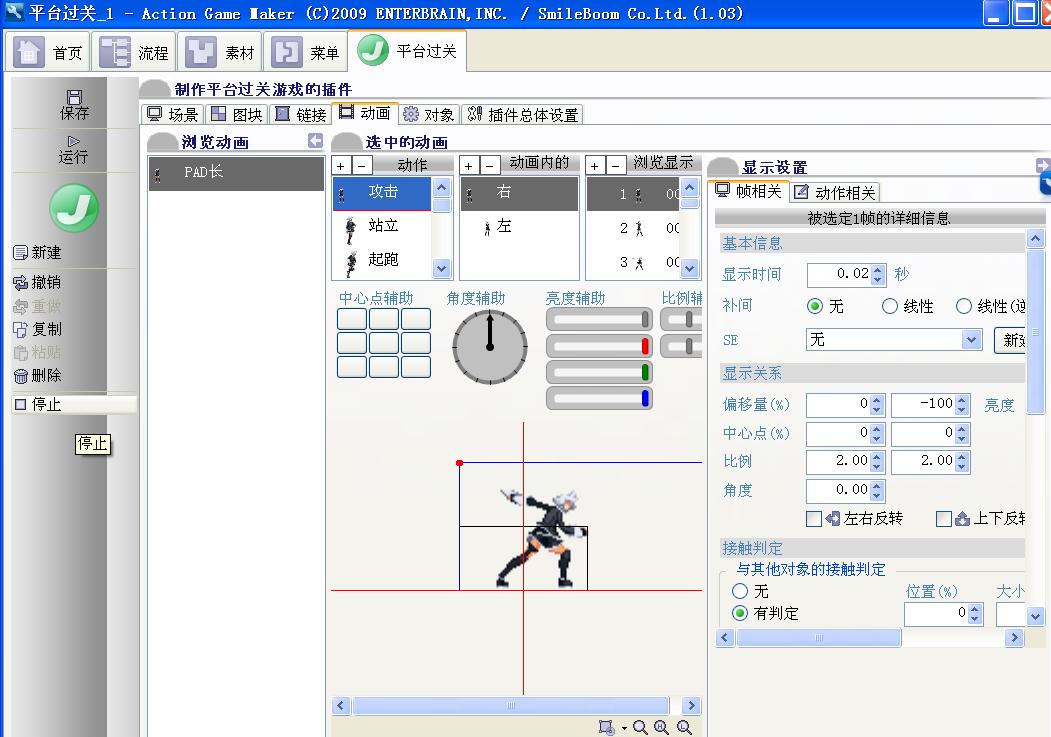The image size is (1051, 737).
Task: Select frame 2 in 浏览显示 list
Action: [x=634, y=228]
